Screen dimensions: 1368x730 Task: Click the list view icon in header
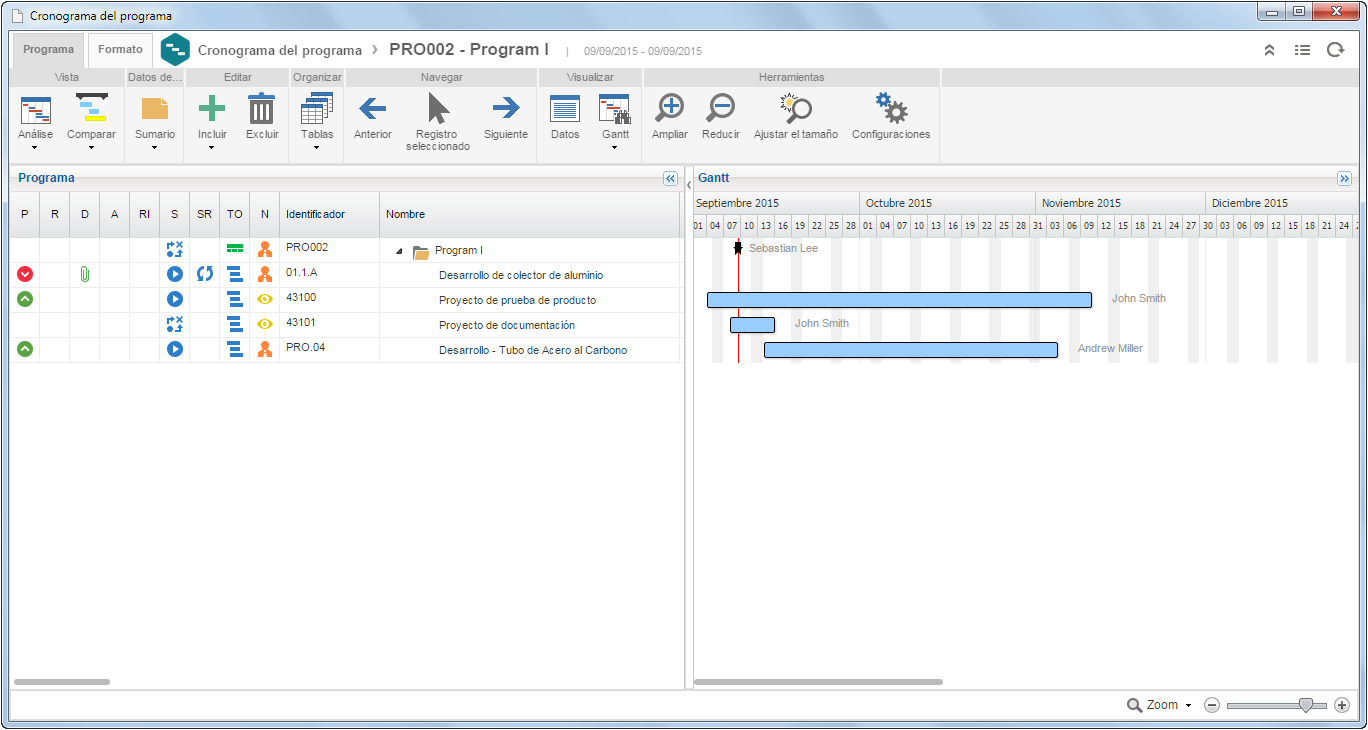pyautogui.click(x=1302, y=50)
